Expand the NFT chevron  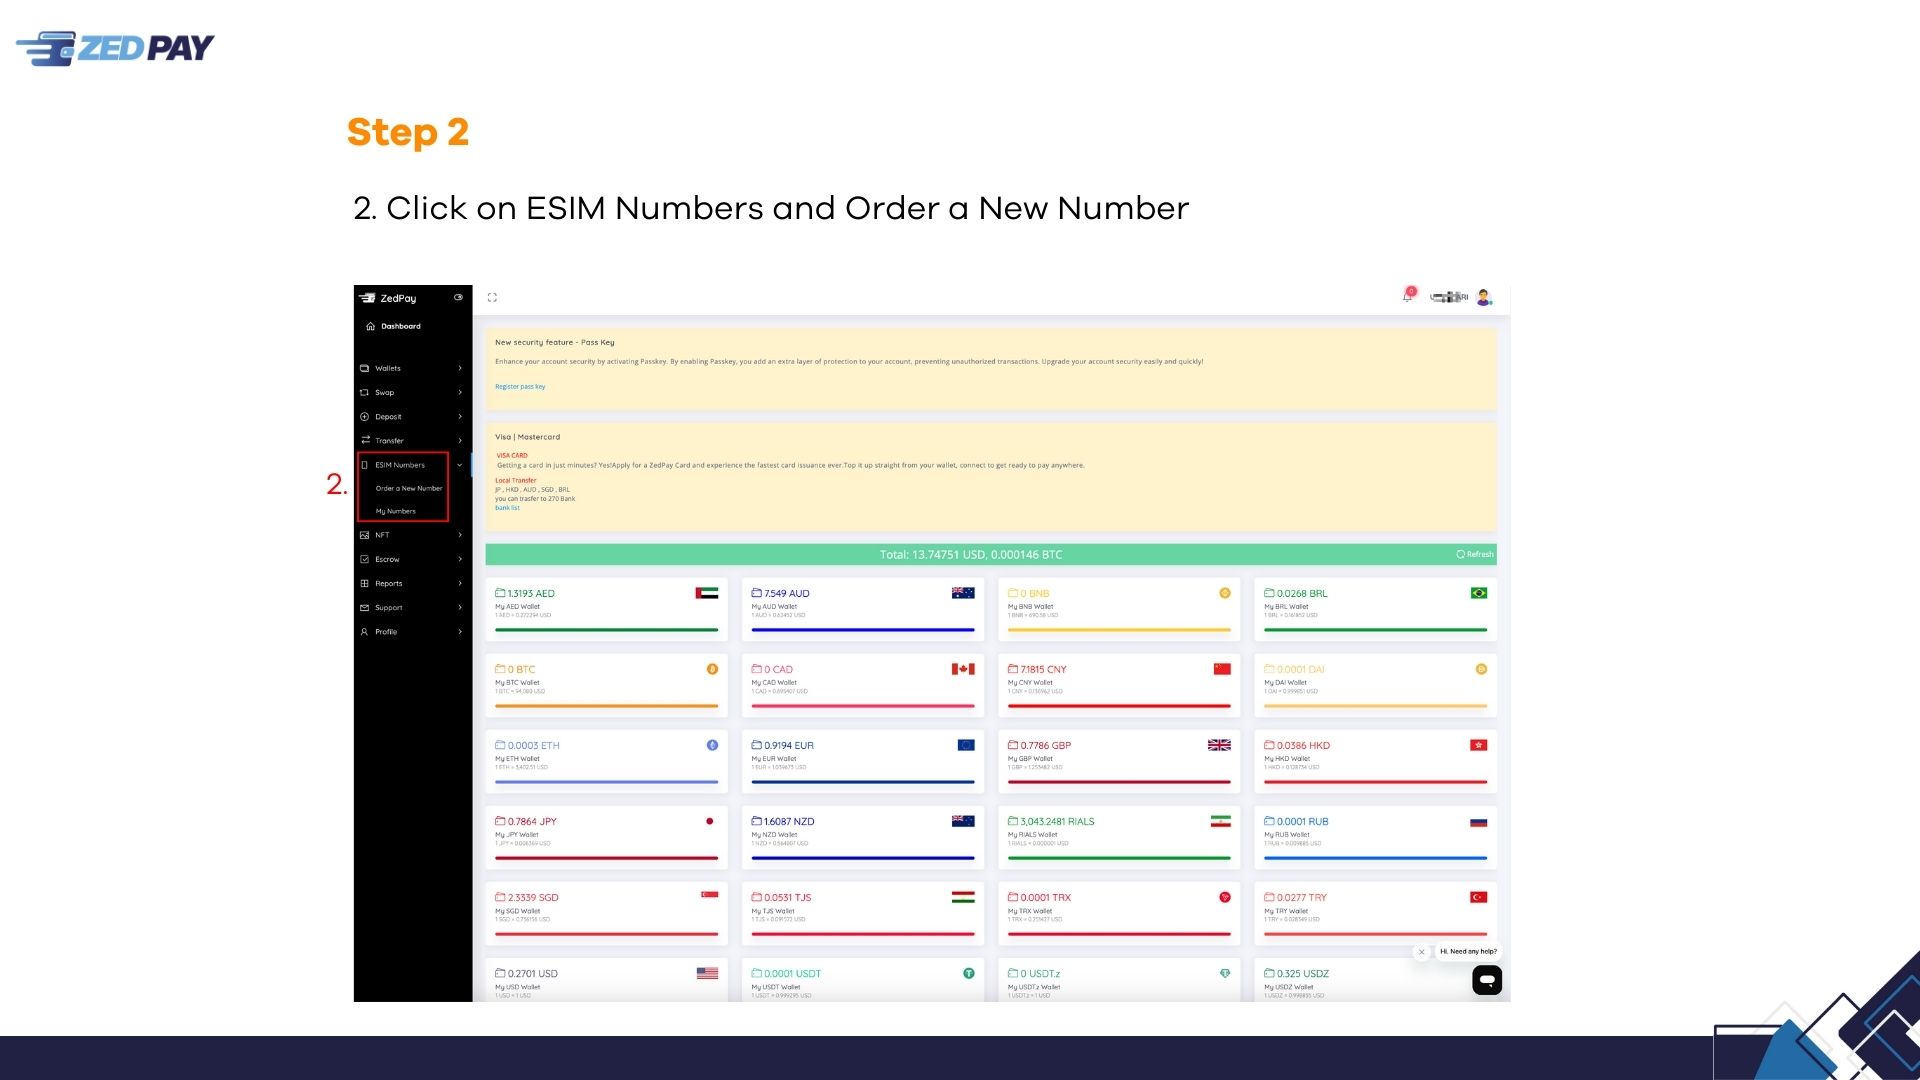(x=460, y=535)
